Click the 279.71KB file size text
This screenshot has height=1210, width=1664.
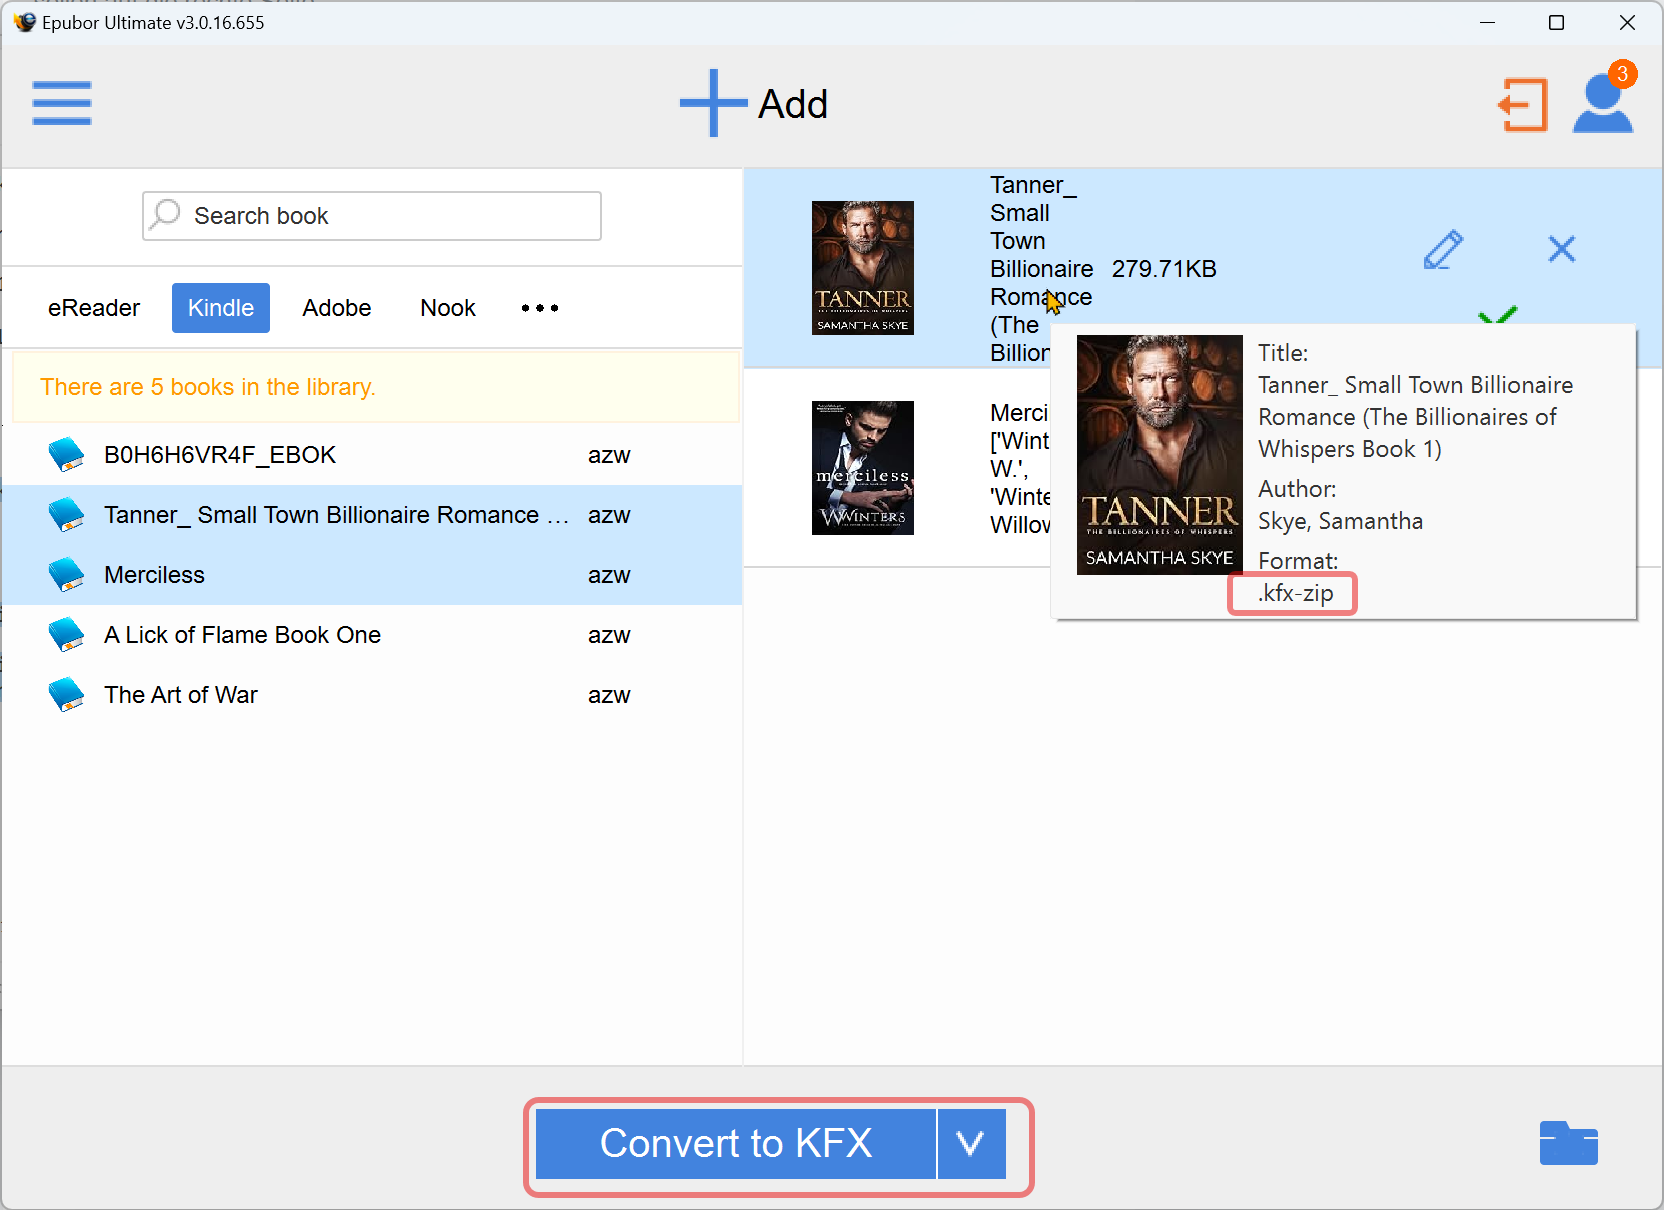(1164, 269)
